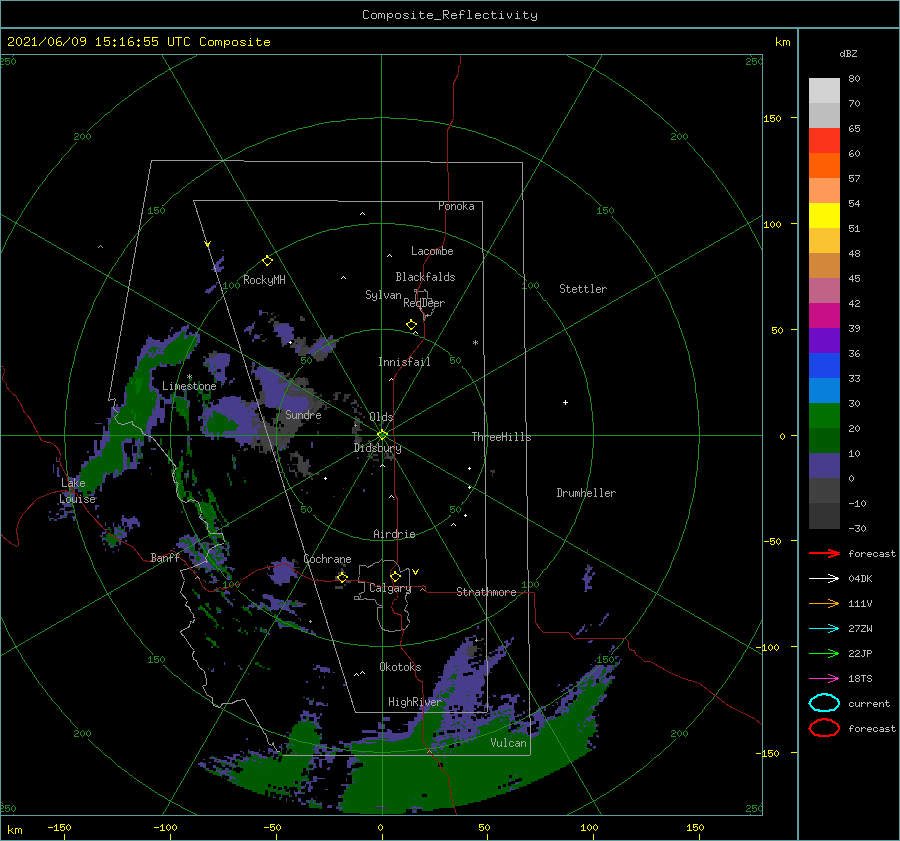
Task: Click the yellow diamond marker near Cochrane
Action: [342, 577]
